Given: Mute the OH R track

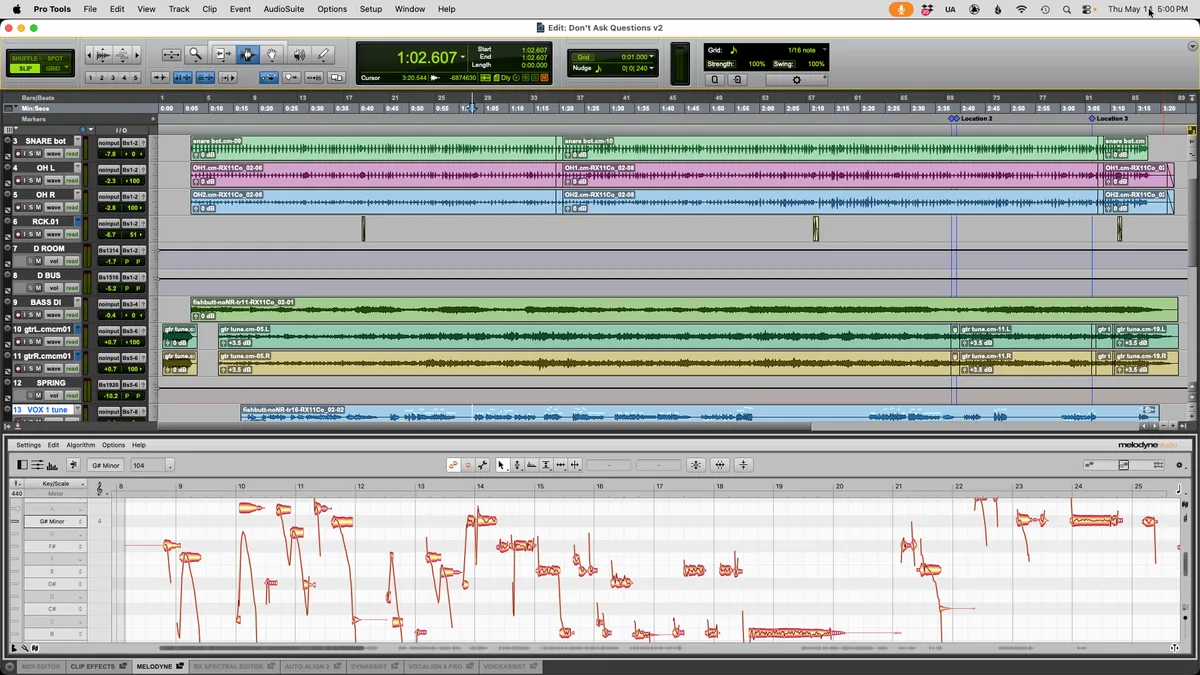Looking at the screenshot, I should (x=38, y=207).
